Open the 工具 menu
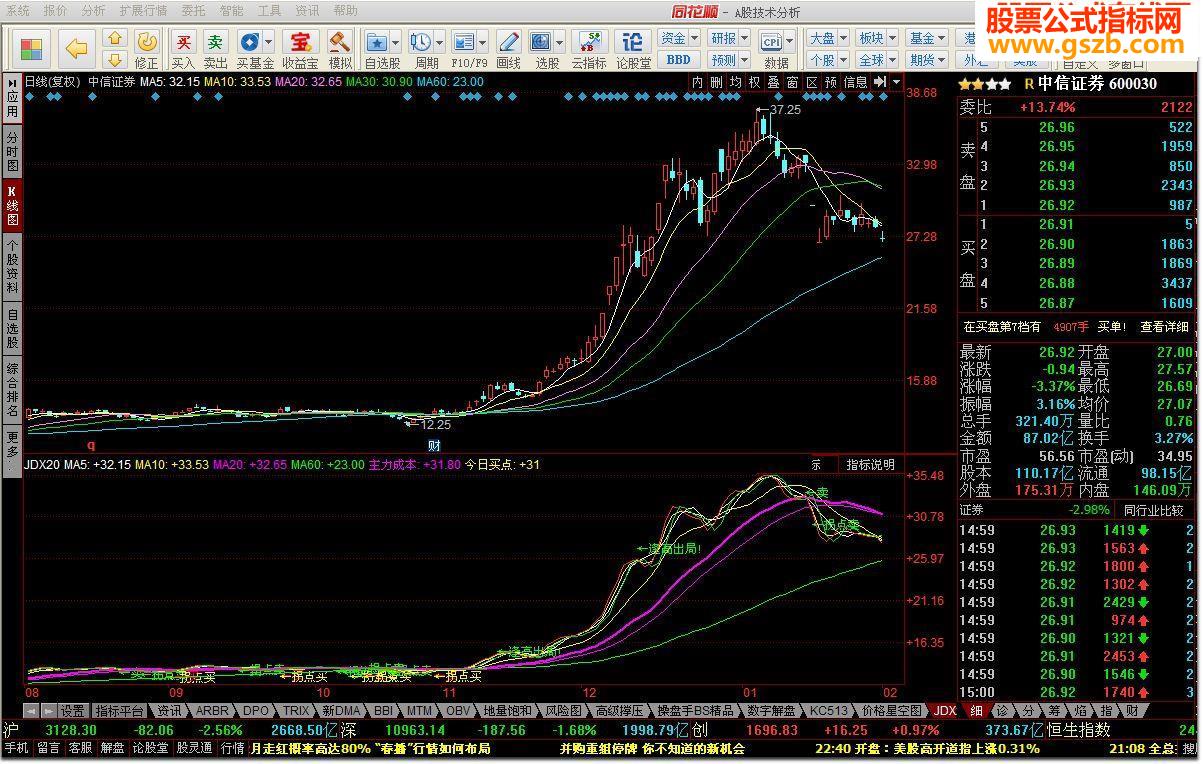 click(x=270, y=11)
